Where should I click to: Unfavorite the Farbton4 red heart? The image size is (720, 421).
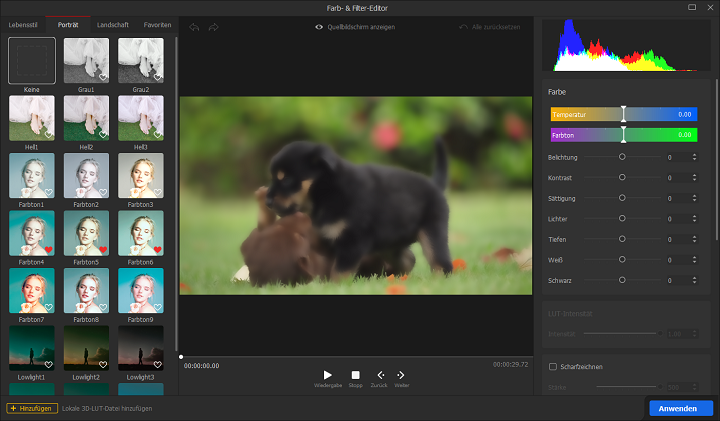click(x=49, y=250)
